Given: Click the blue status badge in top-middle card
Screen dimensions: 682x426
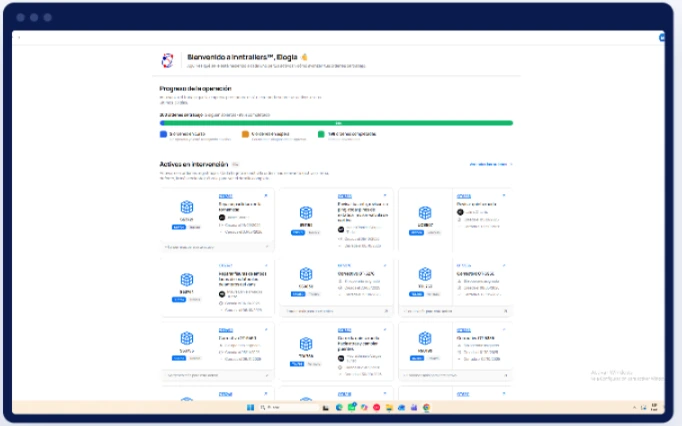Looking at the screenshot, I should (x=298, y=233).
